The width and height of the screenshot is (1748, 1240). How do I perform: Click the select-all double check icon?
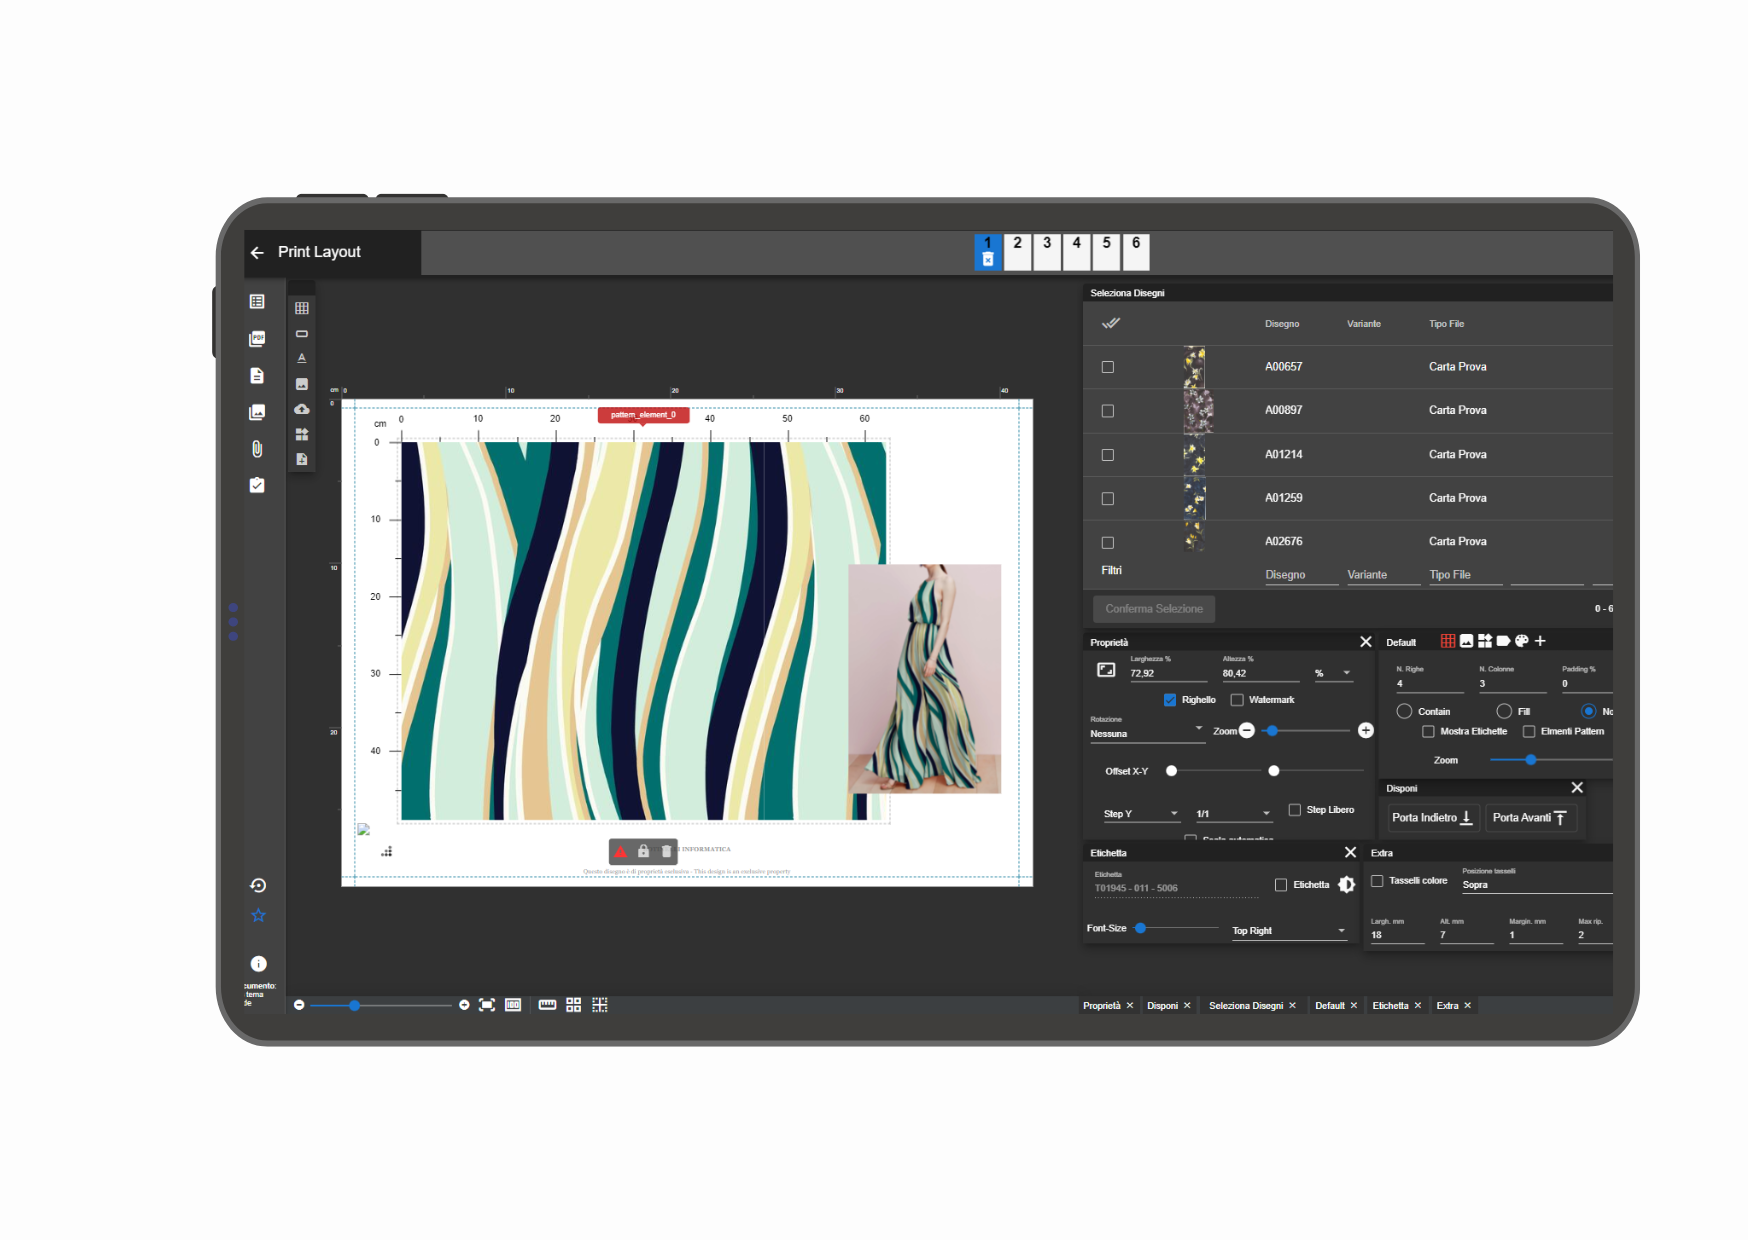(x=1110, y=323)
